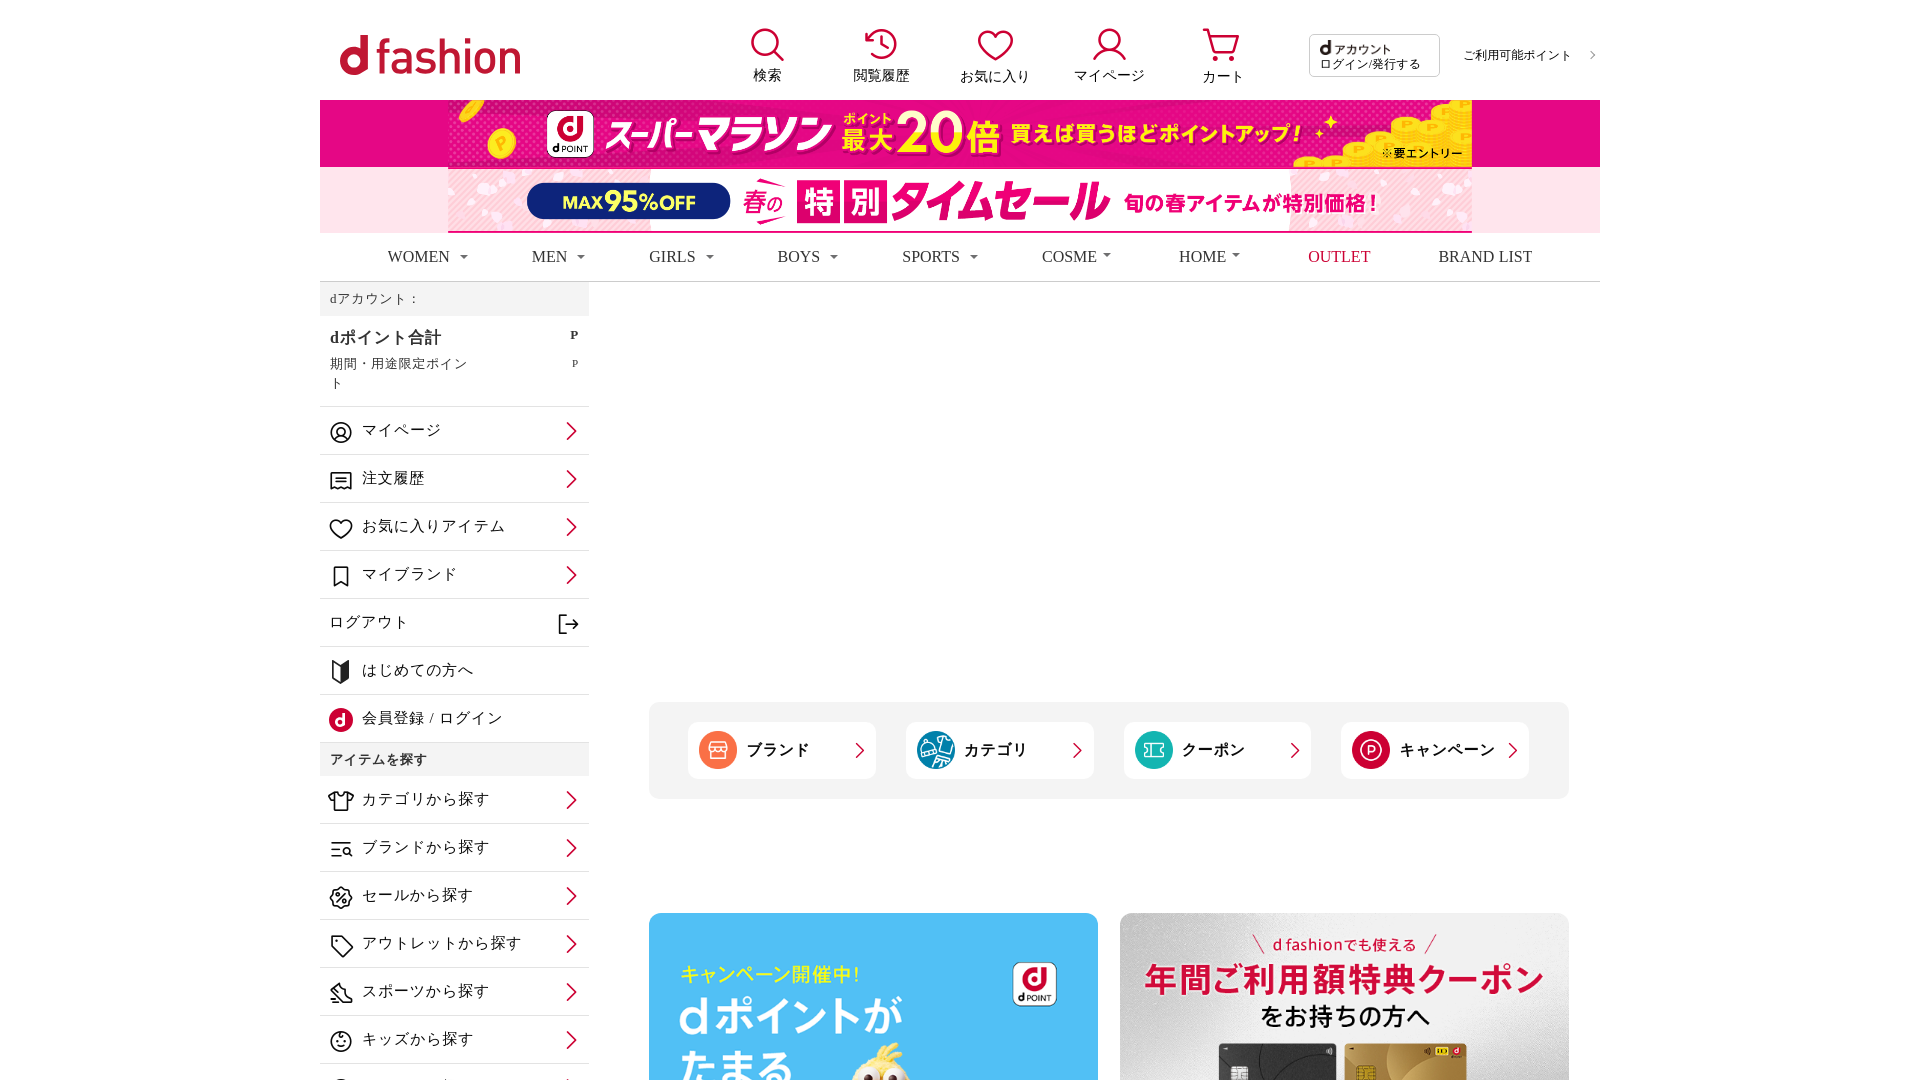
Task: Open ブランドから探す menu item
Action: point(454,848)
